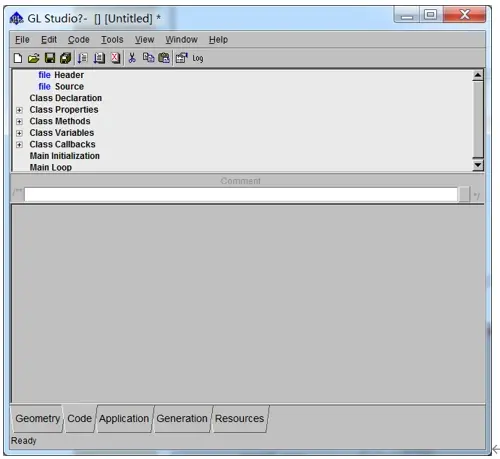Open the properties icon beside Log

click(x=182, y=58)
